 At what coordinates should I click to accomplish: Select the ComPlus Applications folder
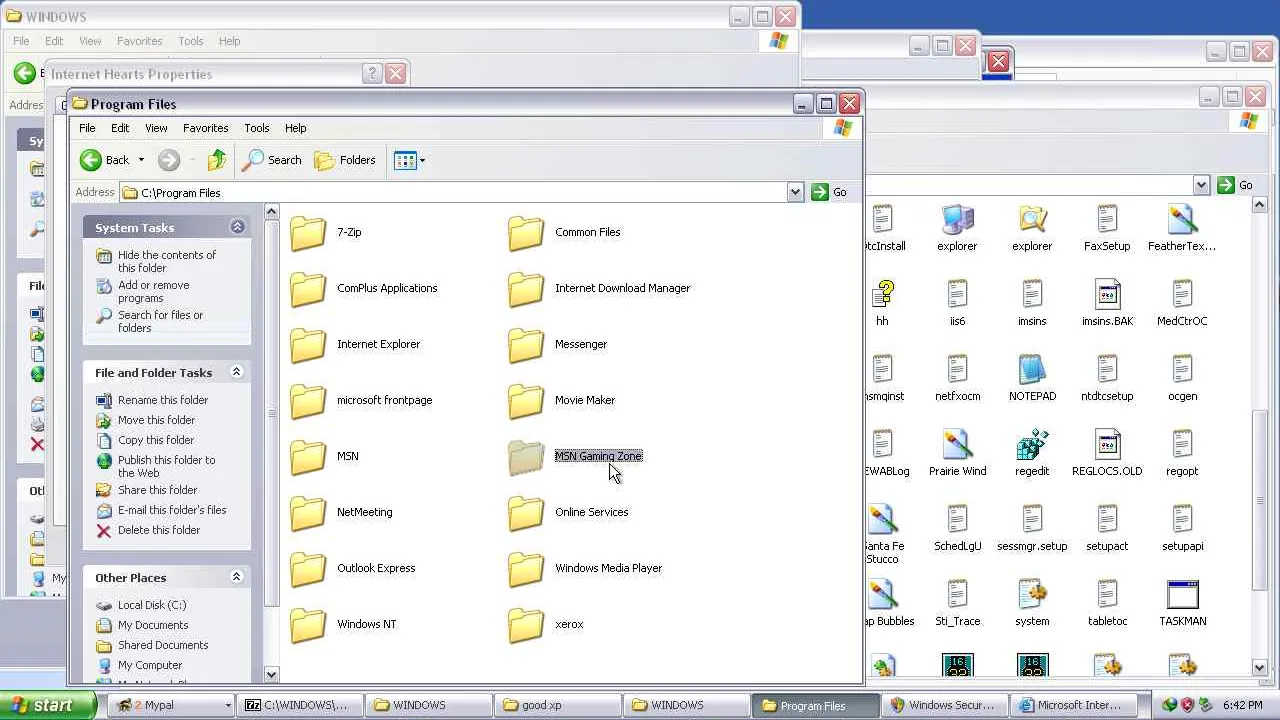tap(363, 288)
